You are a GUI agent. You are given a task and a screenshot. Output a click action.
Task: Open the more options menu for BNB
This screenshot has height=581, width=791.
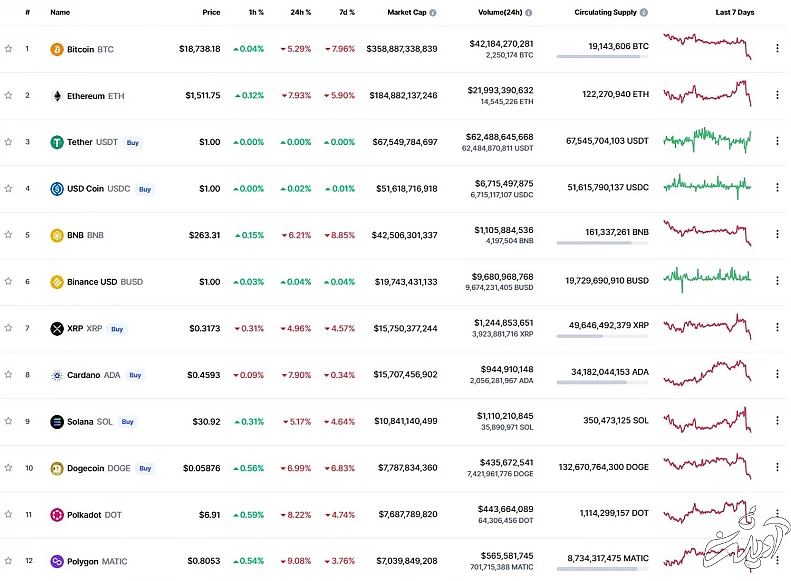777,236
